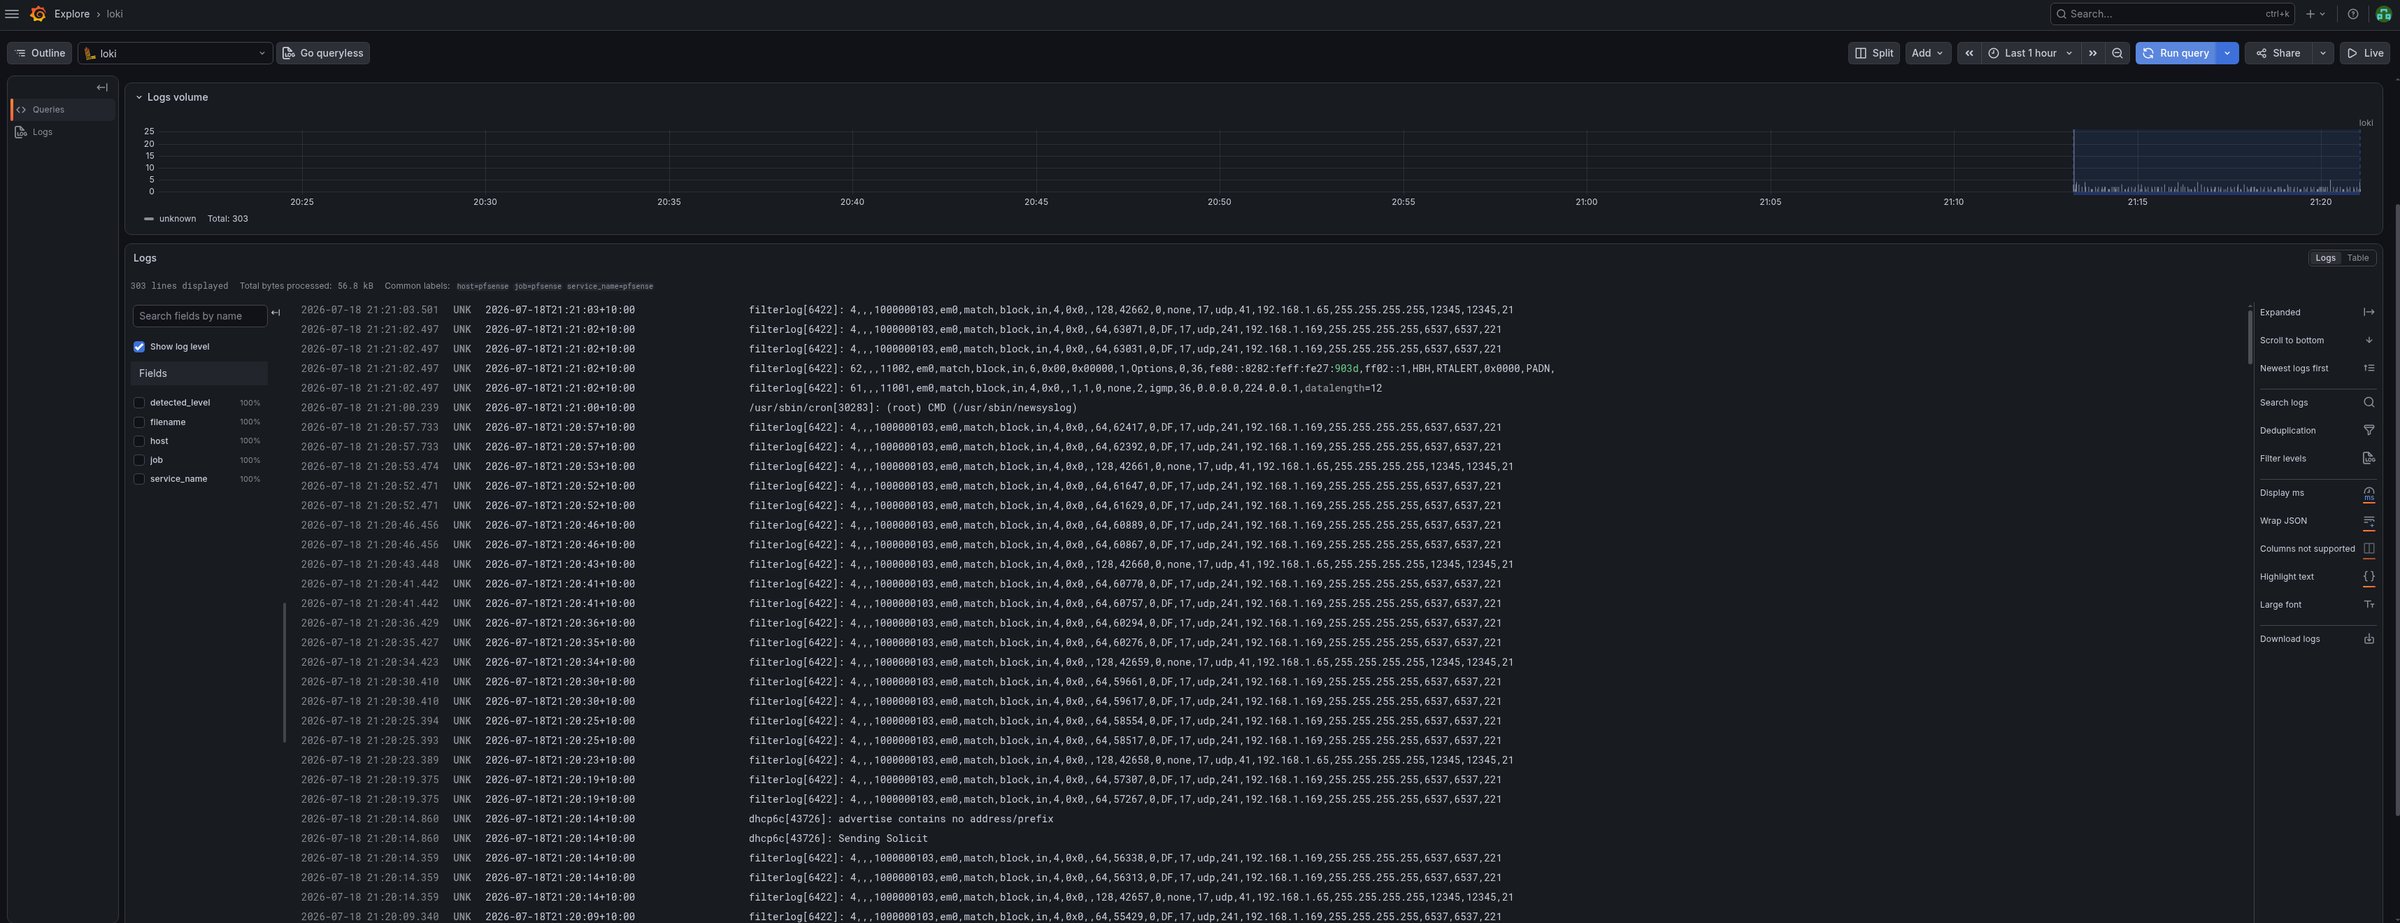Click the plus add new icon
Screen dimensions: 2400x923
click(x=2310, y=14)
